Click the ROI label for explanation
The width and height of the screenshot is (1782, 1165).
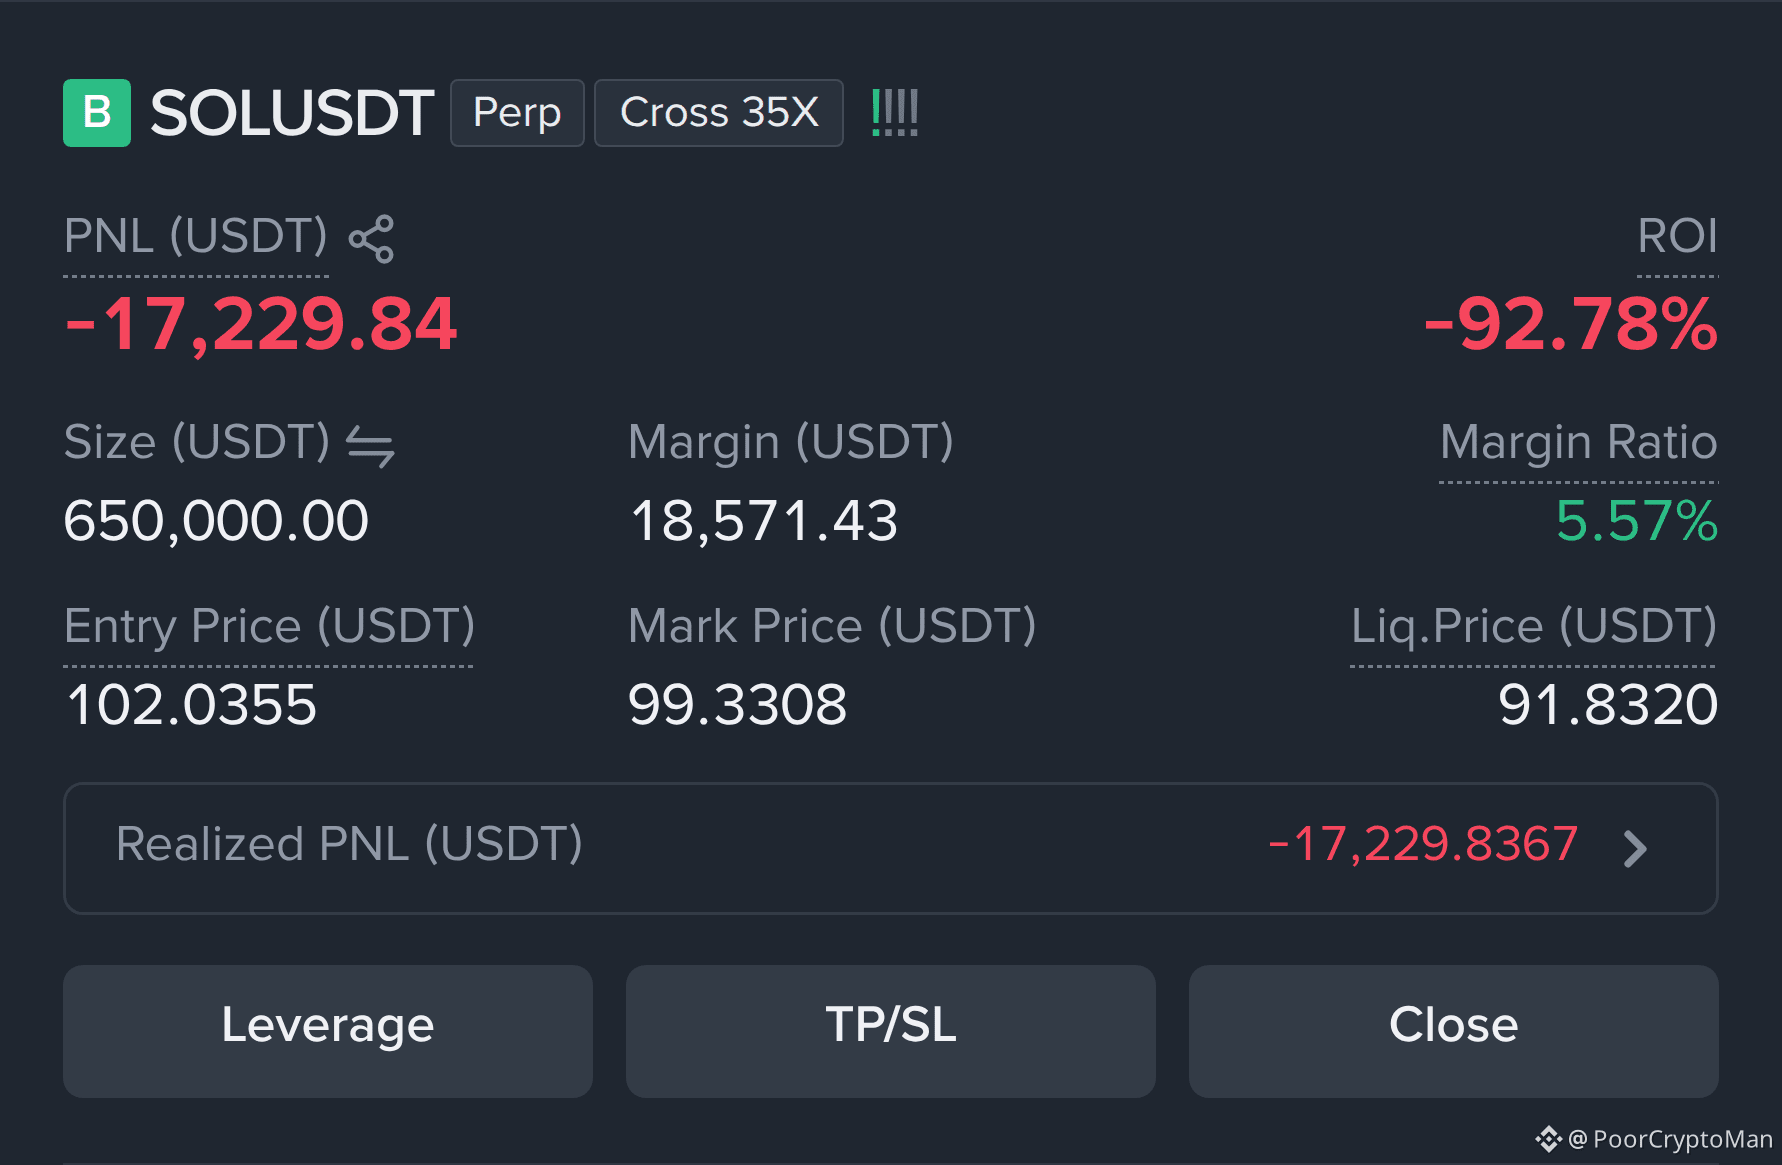pos(1677,237)
